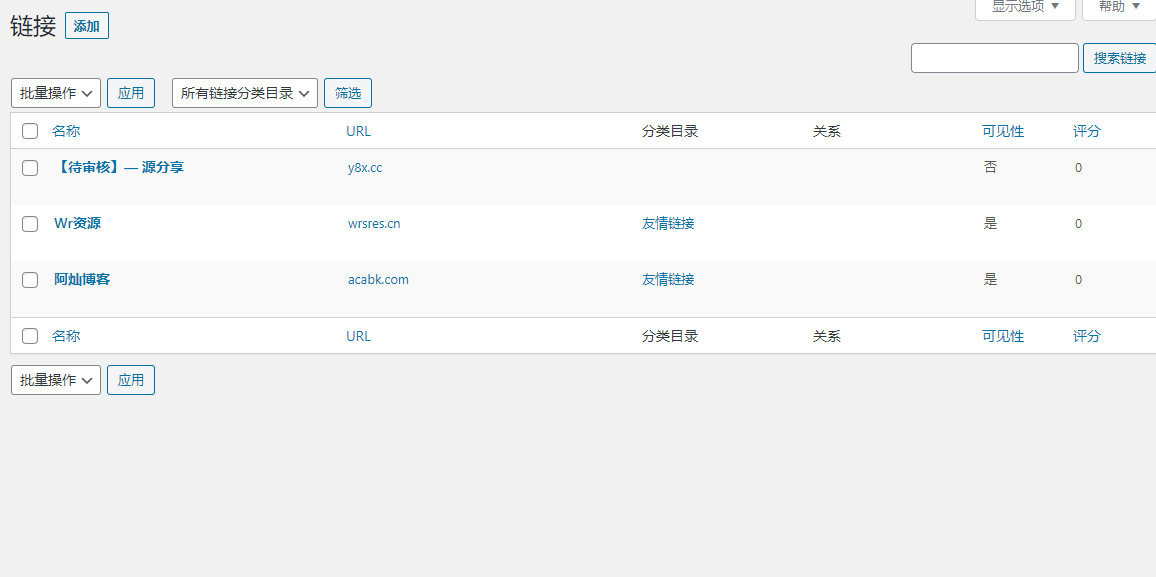
Task: Sort by the URL column header
Action: pos(358,131)
